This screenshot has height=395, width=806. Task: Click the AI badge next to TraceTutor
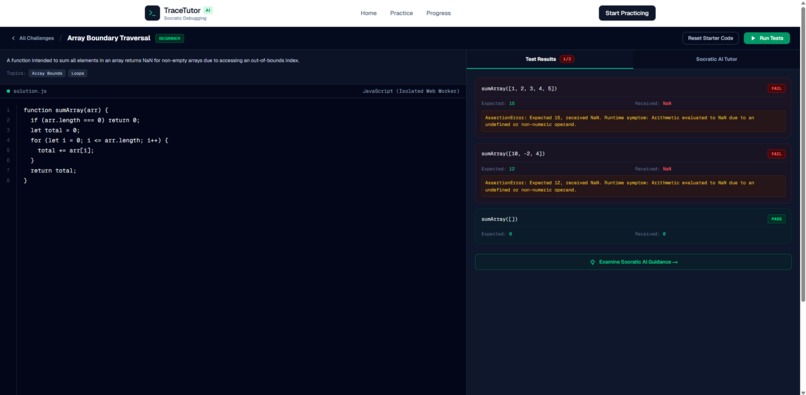click(x=208, y=10)
